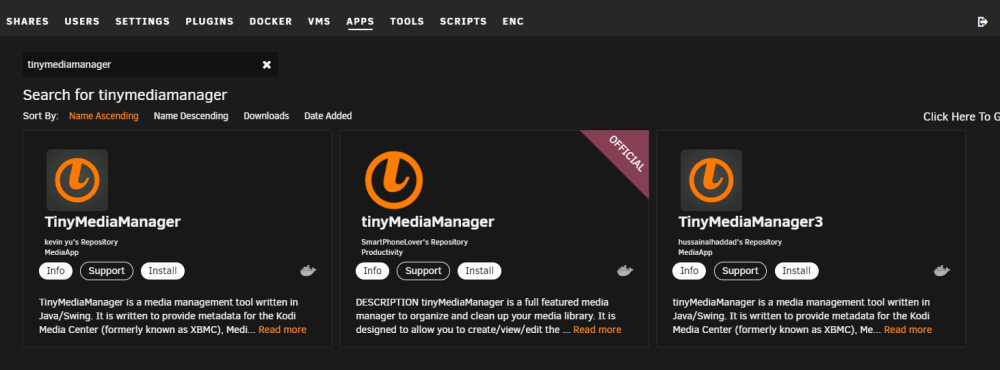1000x370 pixels.
Task: Click Docker whale icon on TinyMediaManager3 card
Action: tap(942, 271)
